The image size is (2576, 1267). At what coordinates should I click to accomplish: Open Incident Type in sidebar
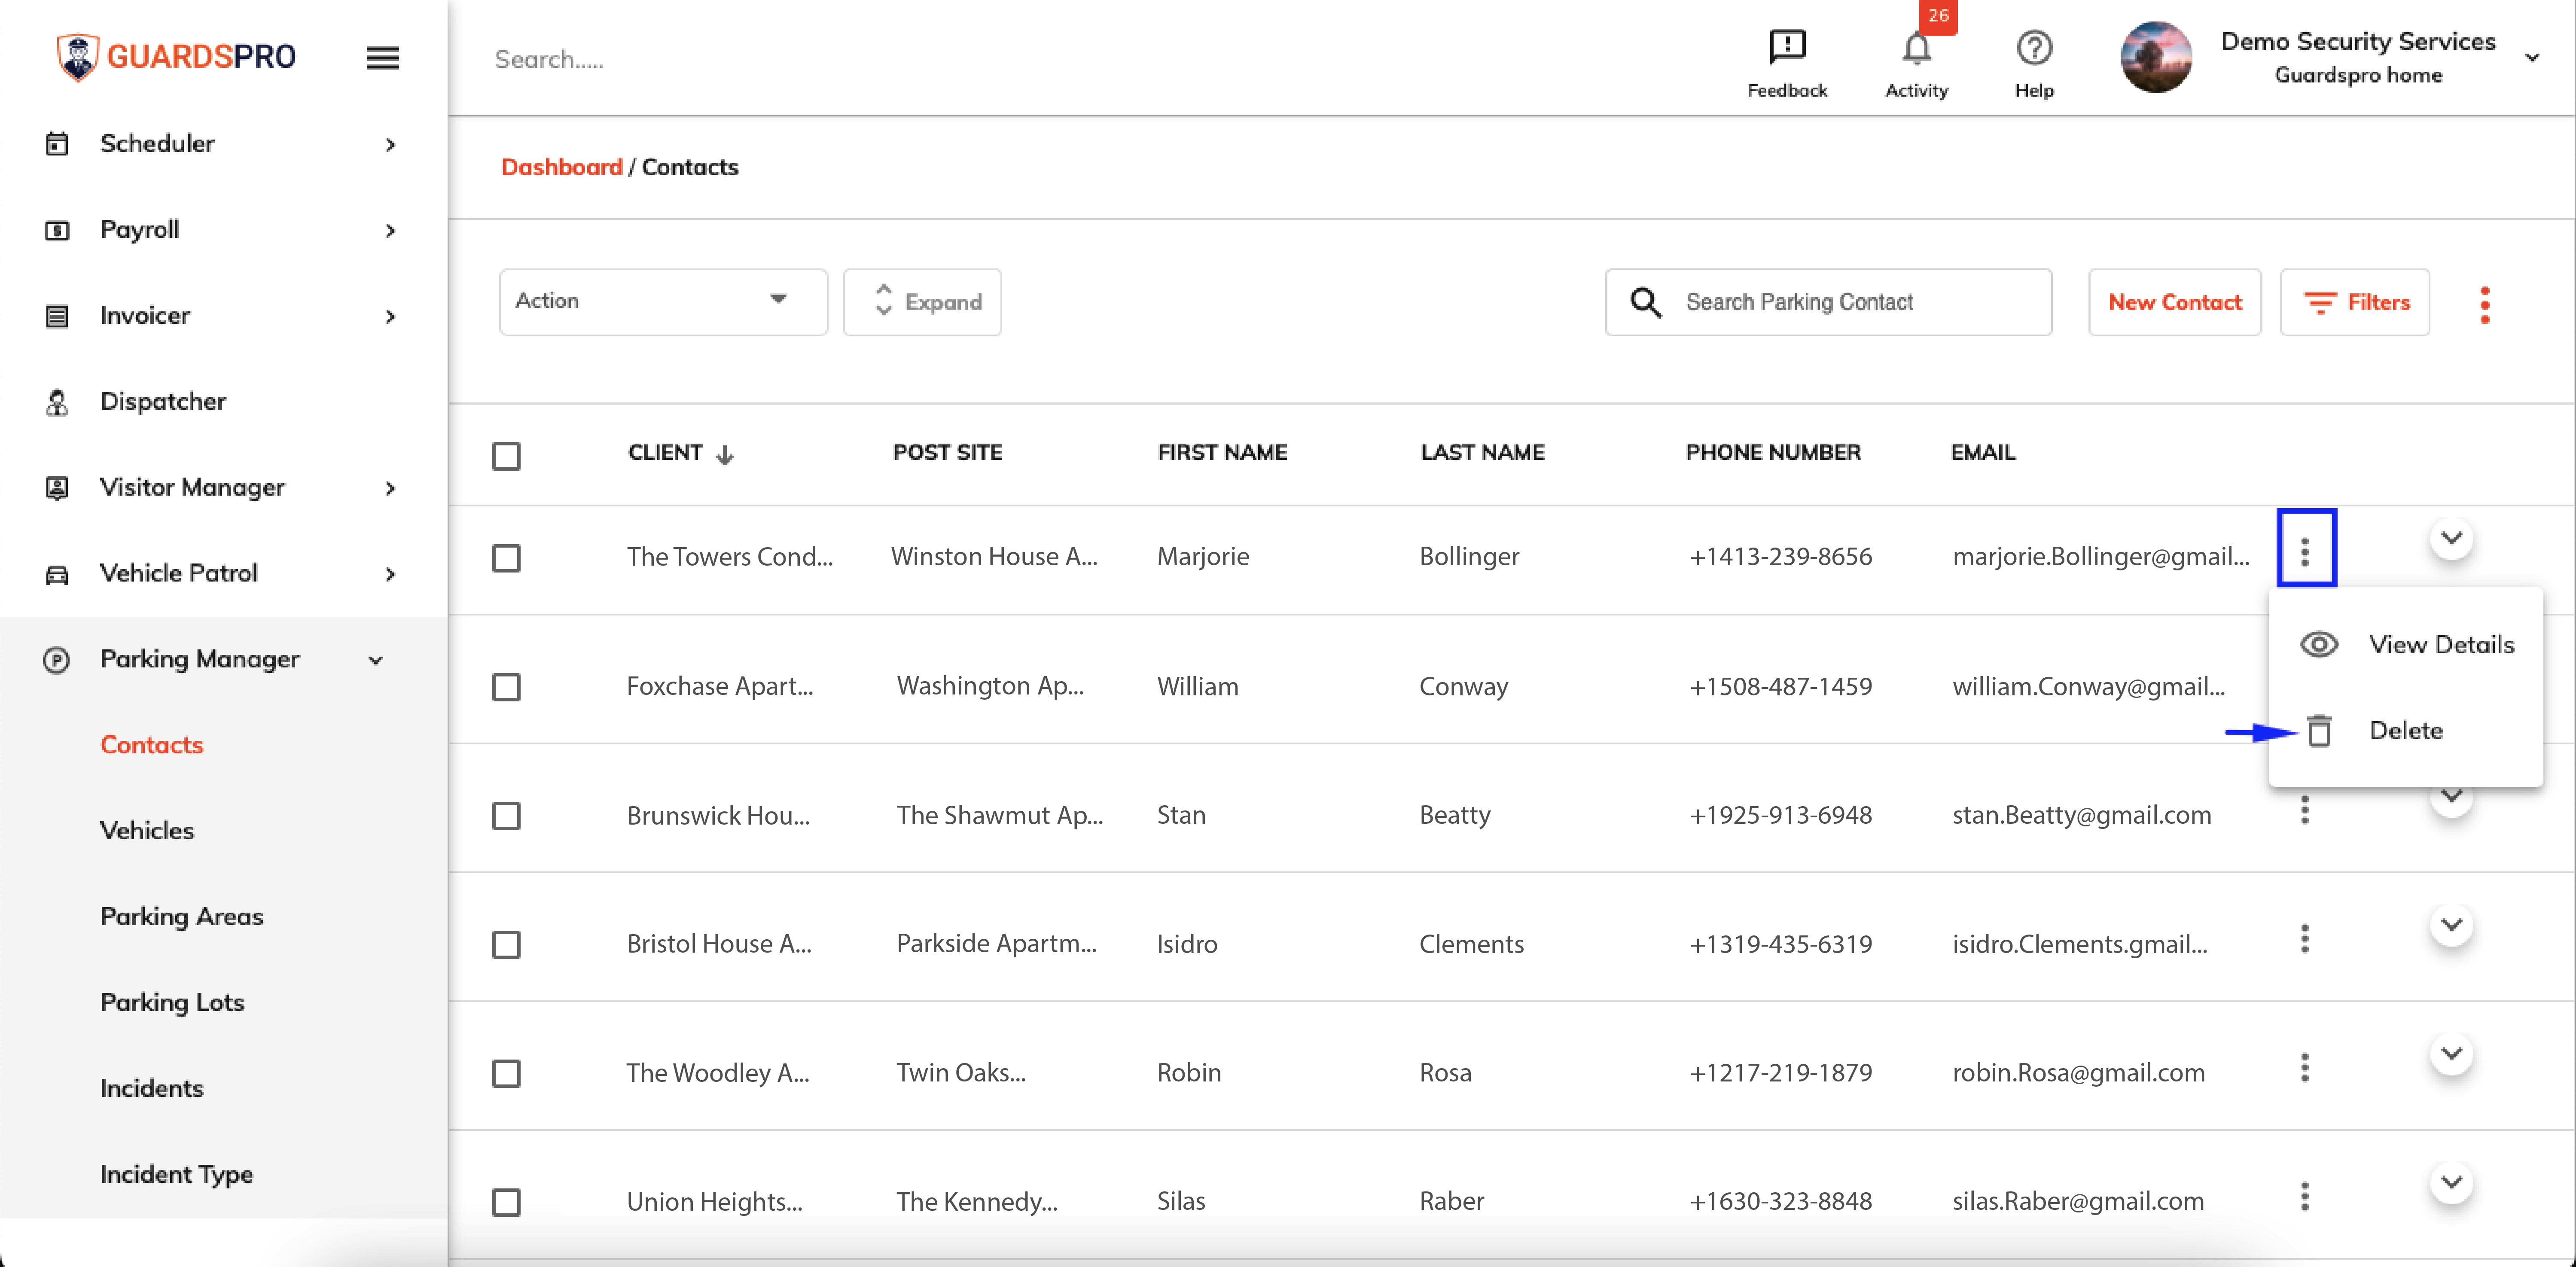tap(177, 1175)
